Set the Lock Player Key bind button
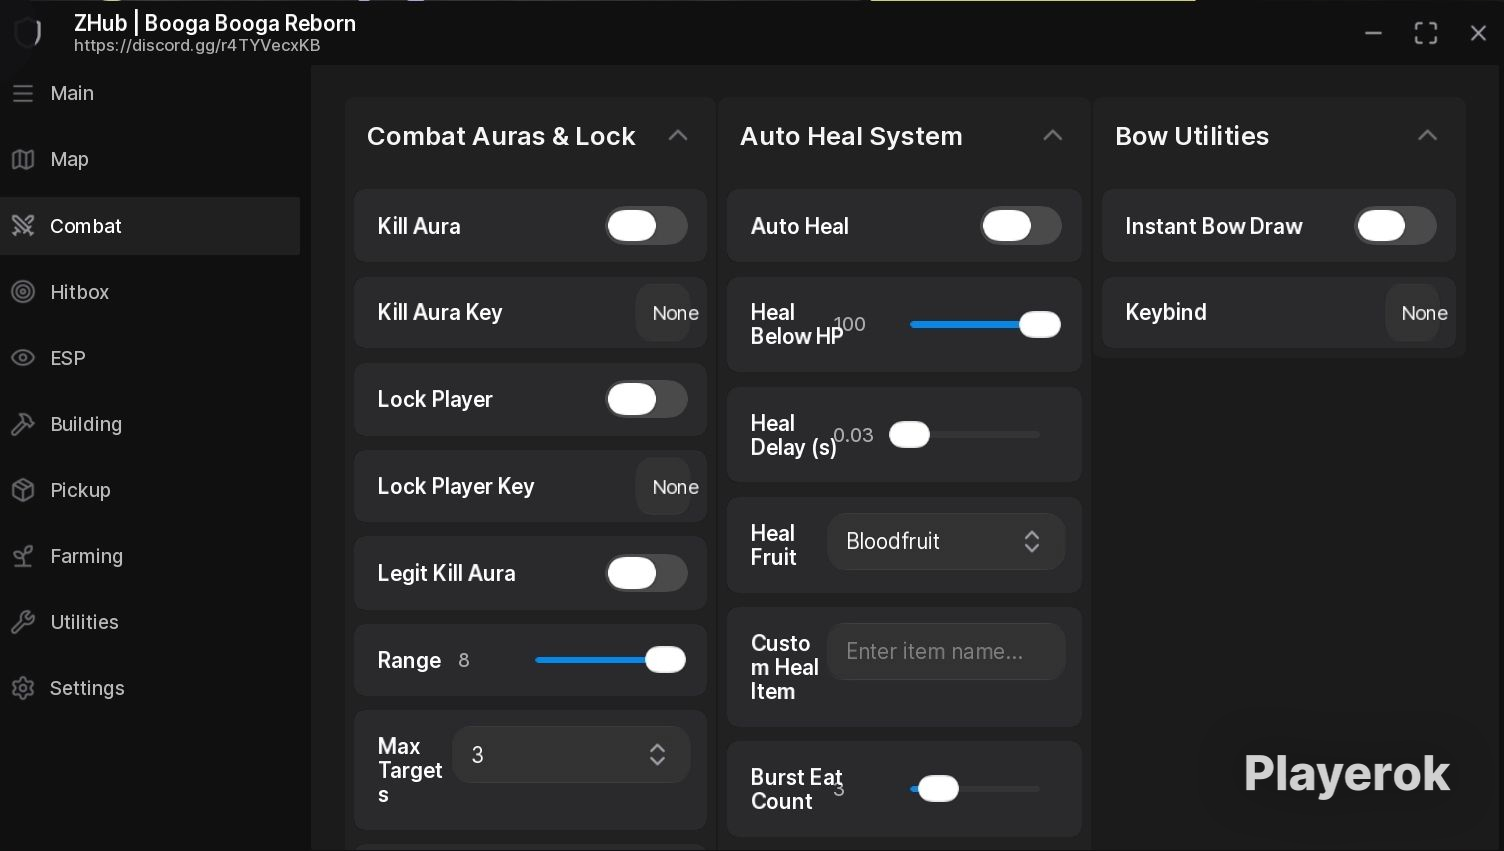1504x851 pixels. coord(663,487)
